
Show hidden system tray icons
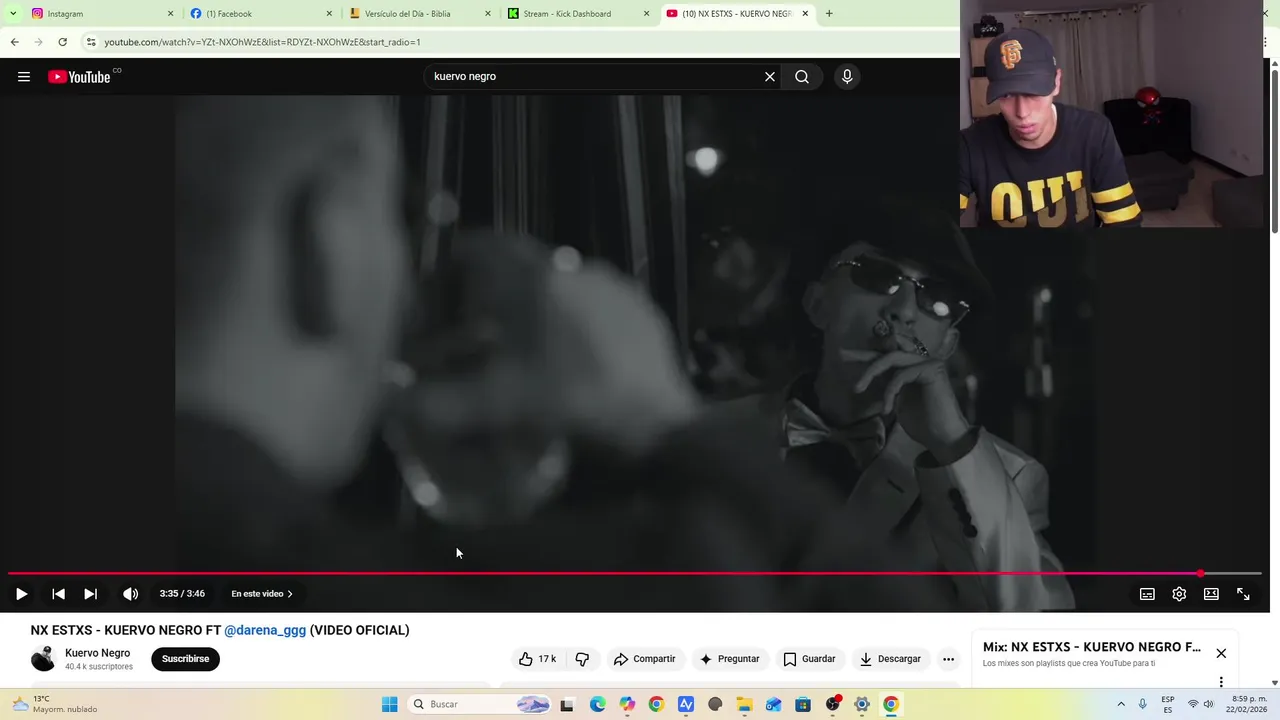1121,704
